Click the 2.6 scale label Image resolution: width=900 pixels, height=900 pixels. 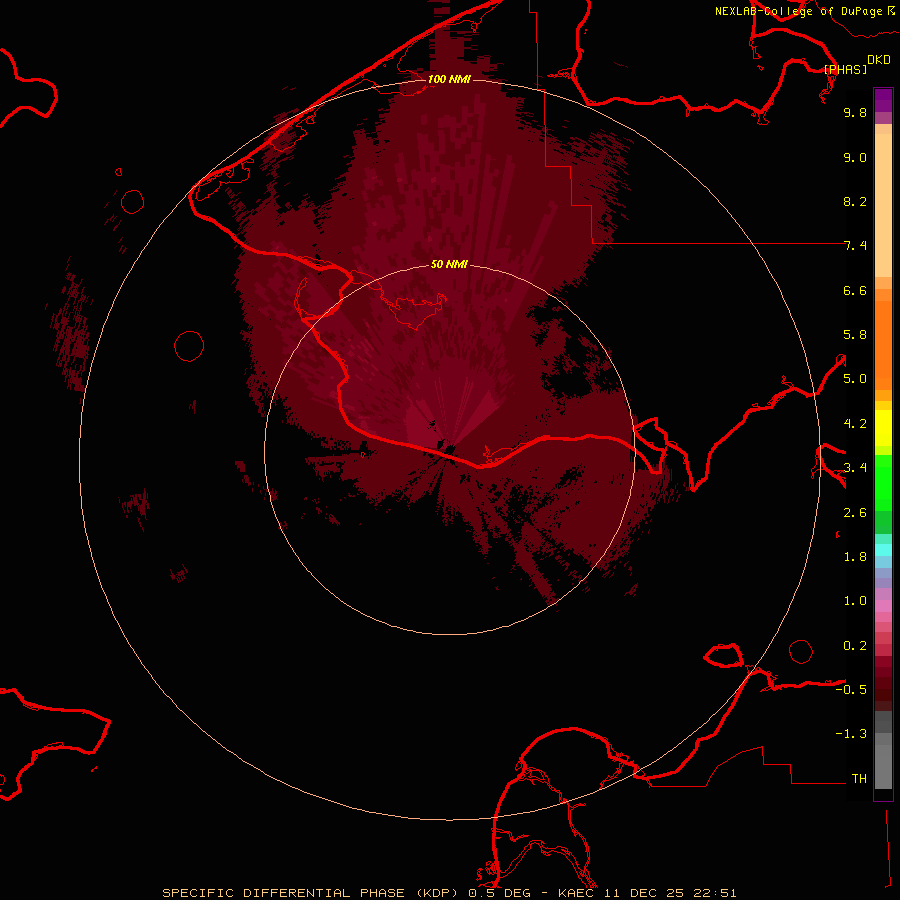coord(855,513)
